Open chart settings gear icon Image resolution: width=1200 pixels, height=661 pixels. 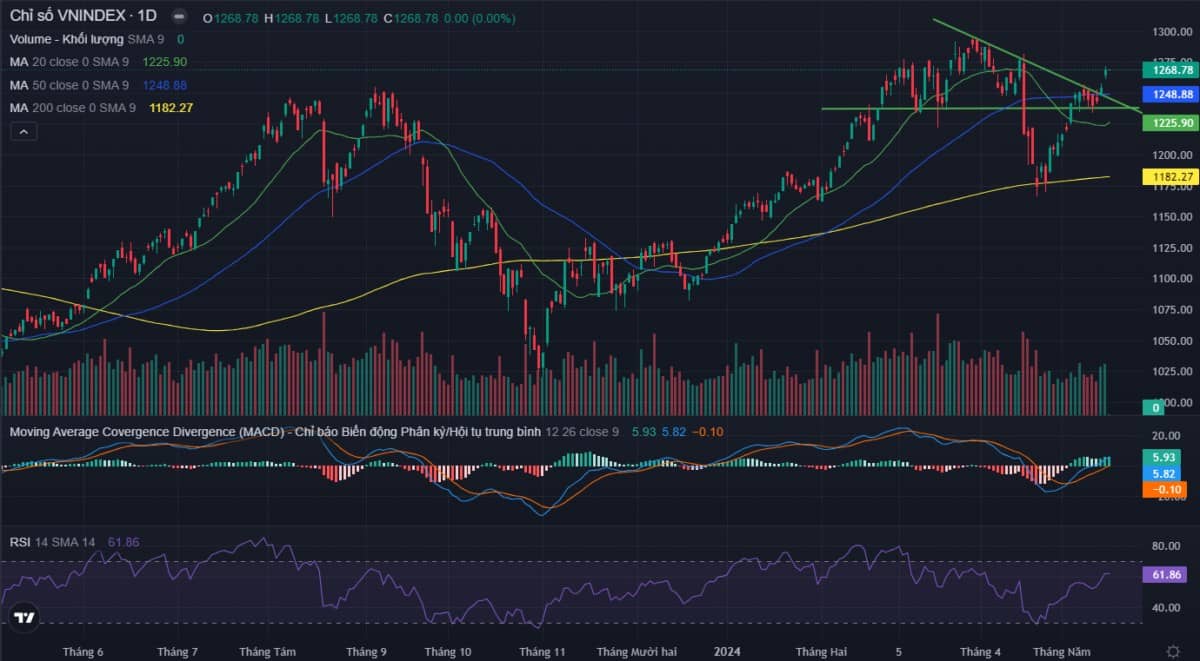click(1172, 651)
